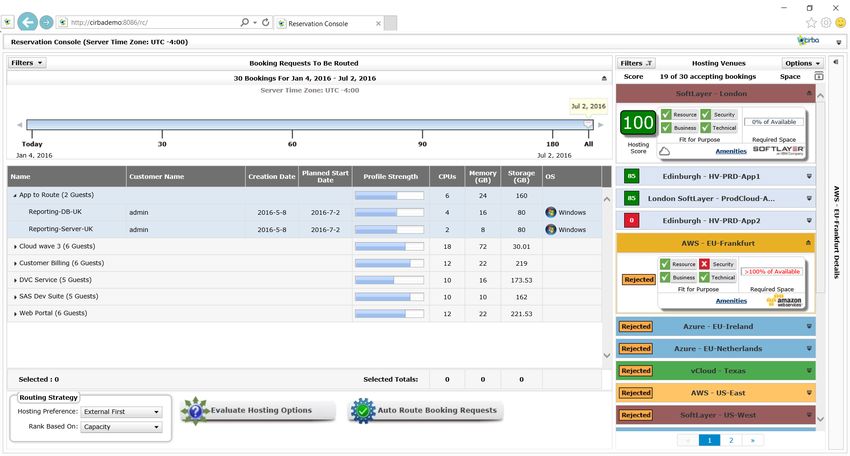
Task: Expand Cloud wave 3 group
Action: (x=15, y=247)
